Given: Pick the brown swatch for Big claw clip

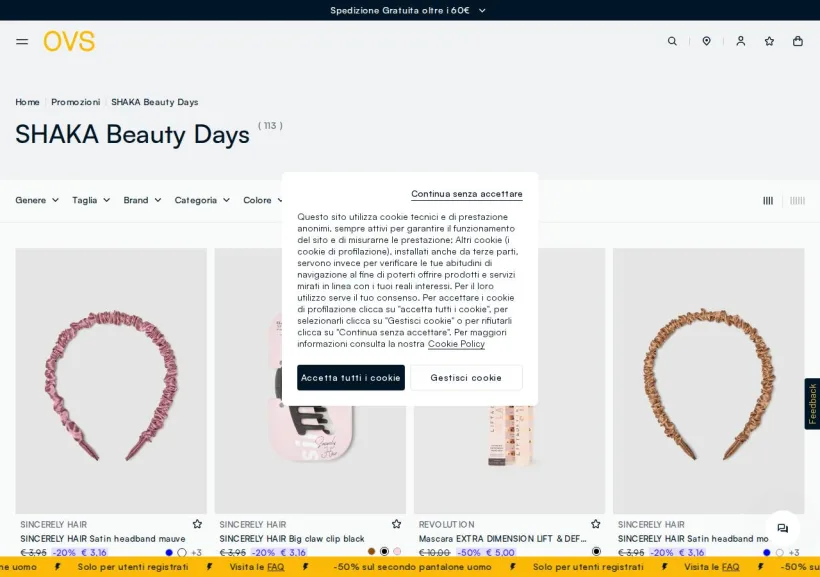Looking at the screenshot, I should click(x=371, y=551).
